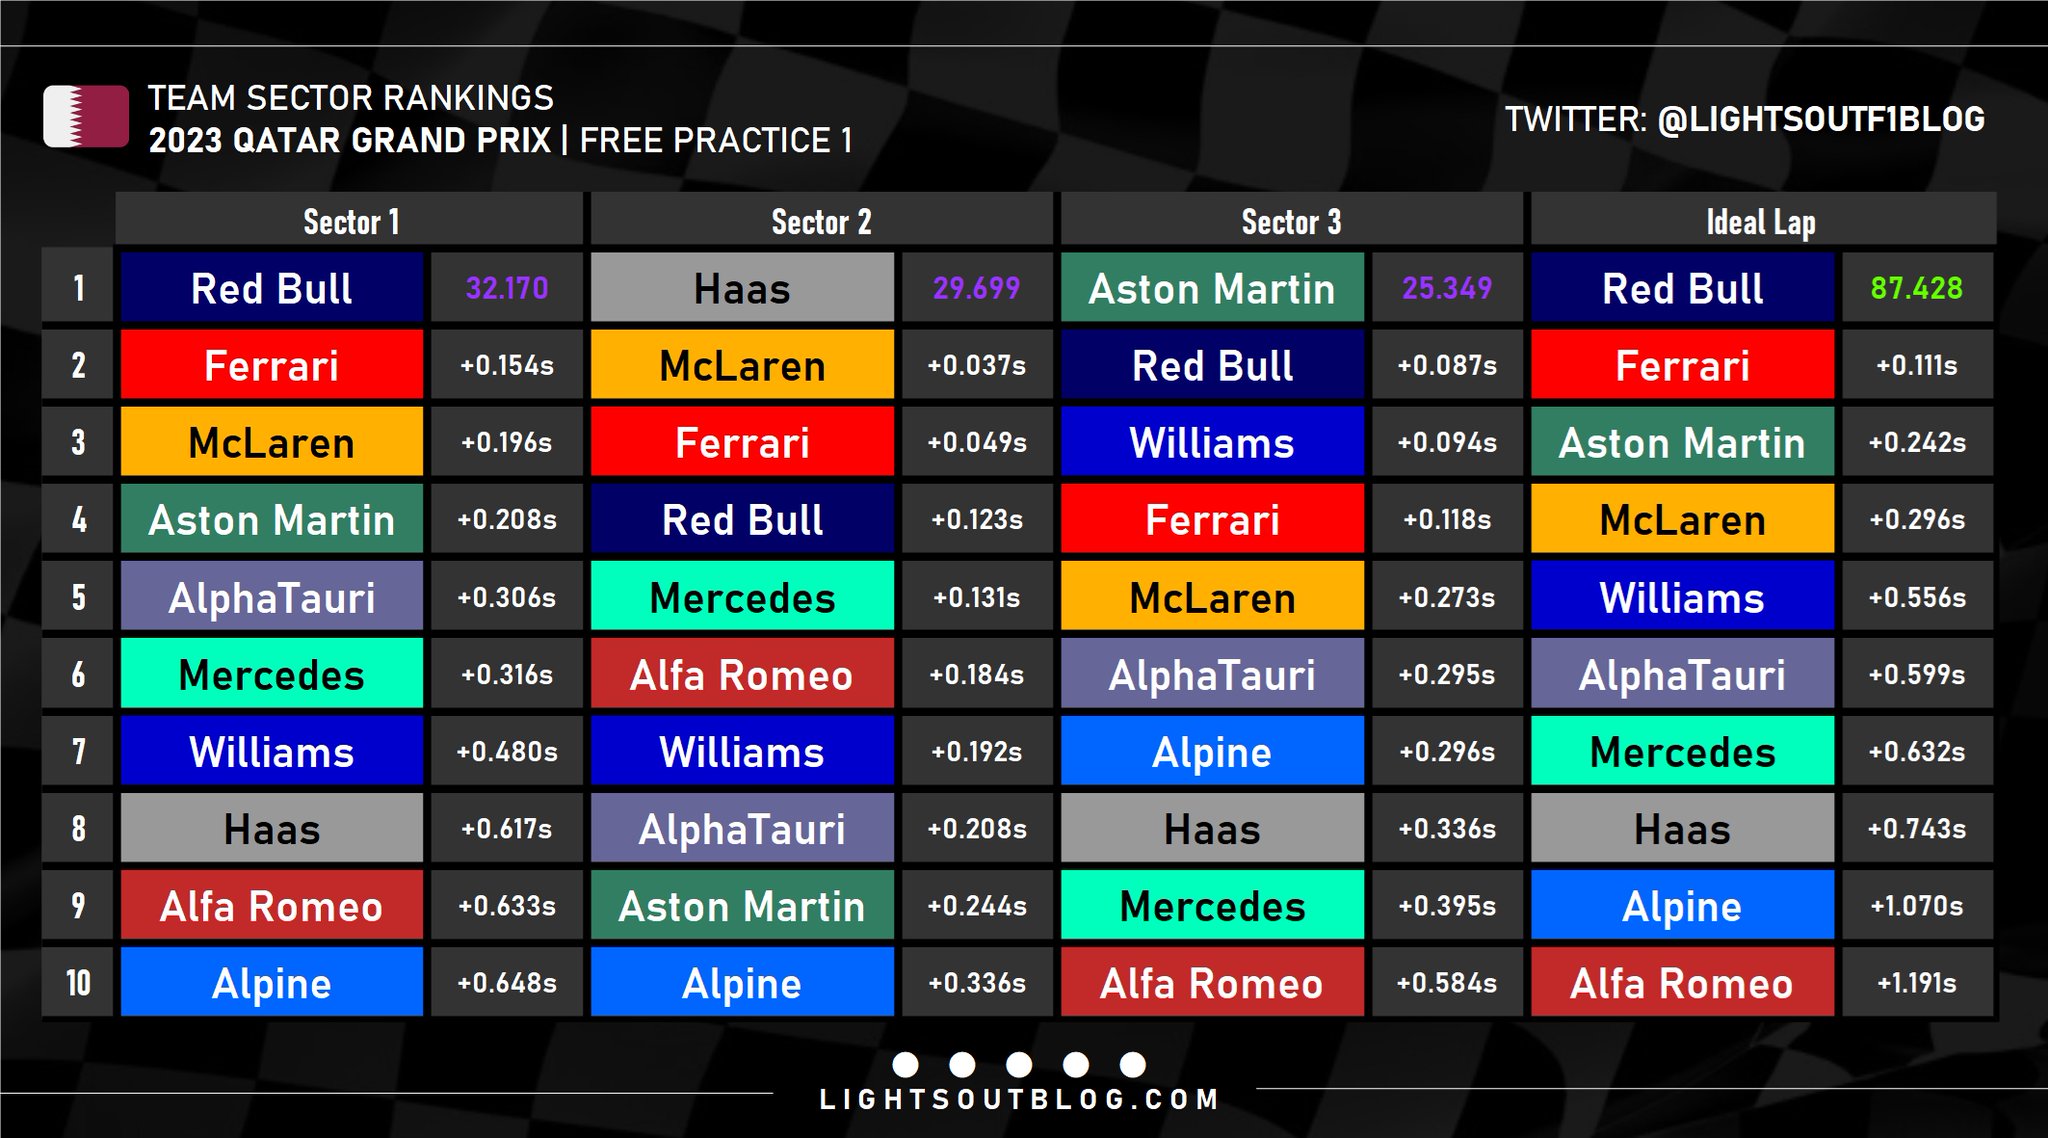Click the 2023 Qatar Grand Prix title text
The height and width of the screenshot is (1138, 2048).
click(x=350, y=140)
